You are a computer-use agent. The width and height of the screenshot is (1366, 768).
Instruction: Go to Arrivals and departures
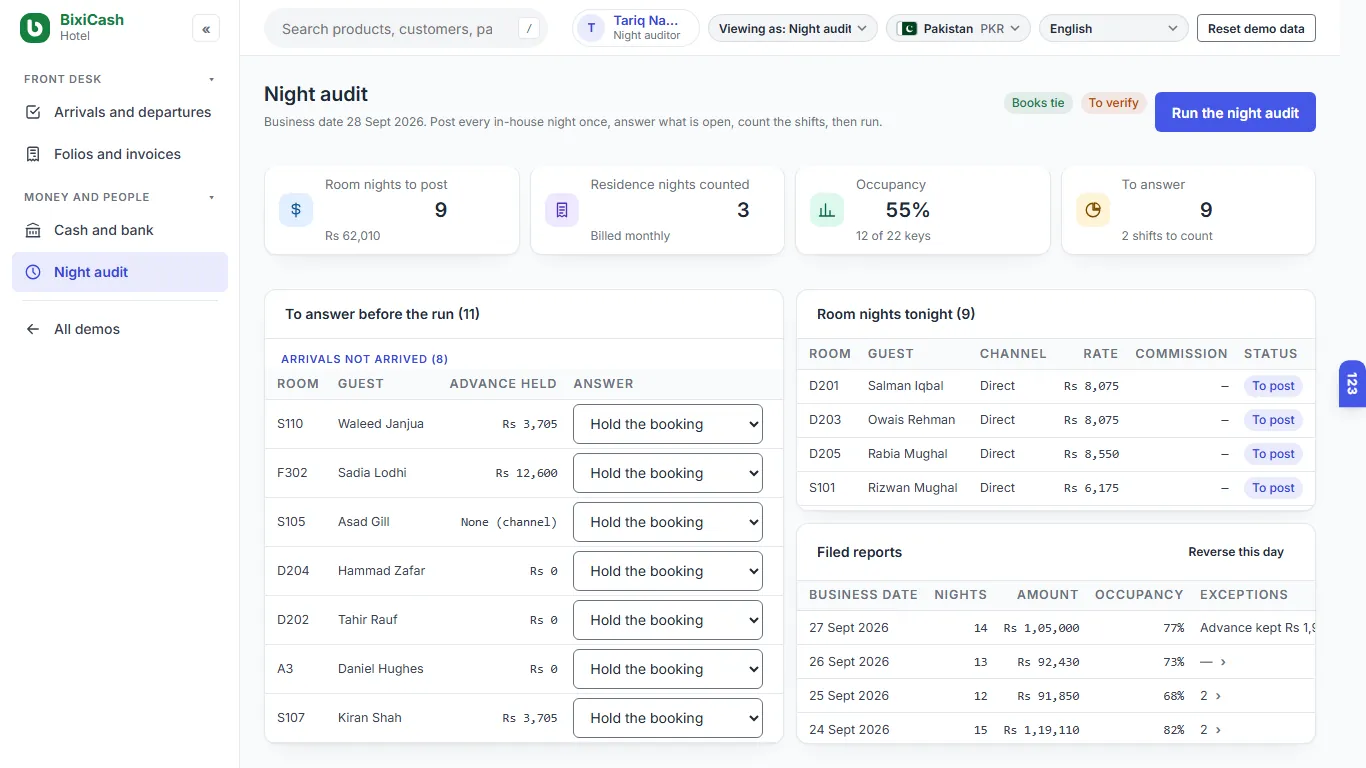(x=120, y=112)
